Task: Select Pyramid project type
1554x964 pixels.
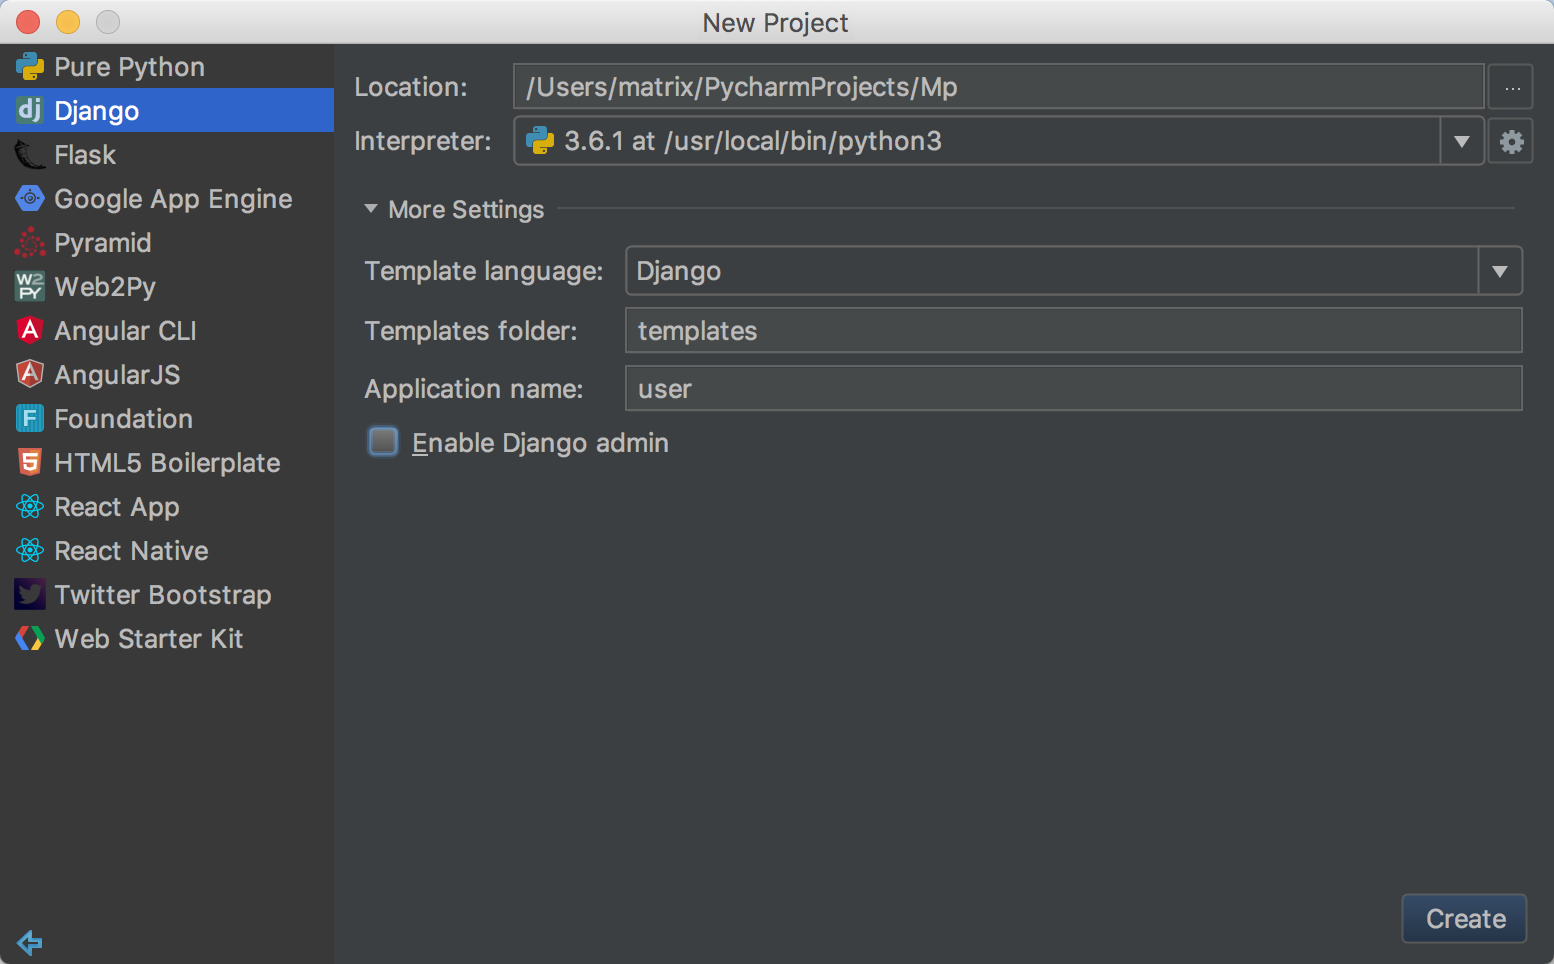Action: point(167,243)
